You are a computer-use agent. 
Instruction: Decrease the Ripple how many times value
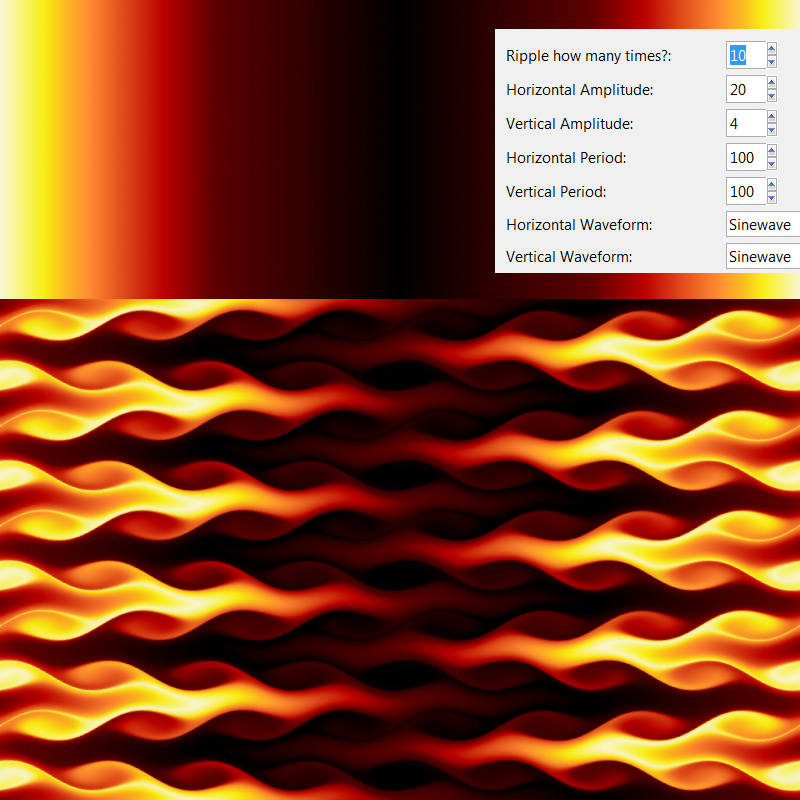[x=771, y=62]
